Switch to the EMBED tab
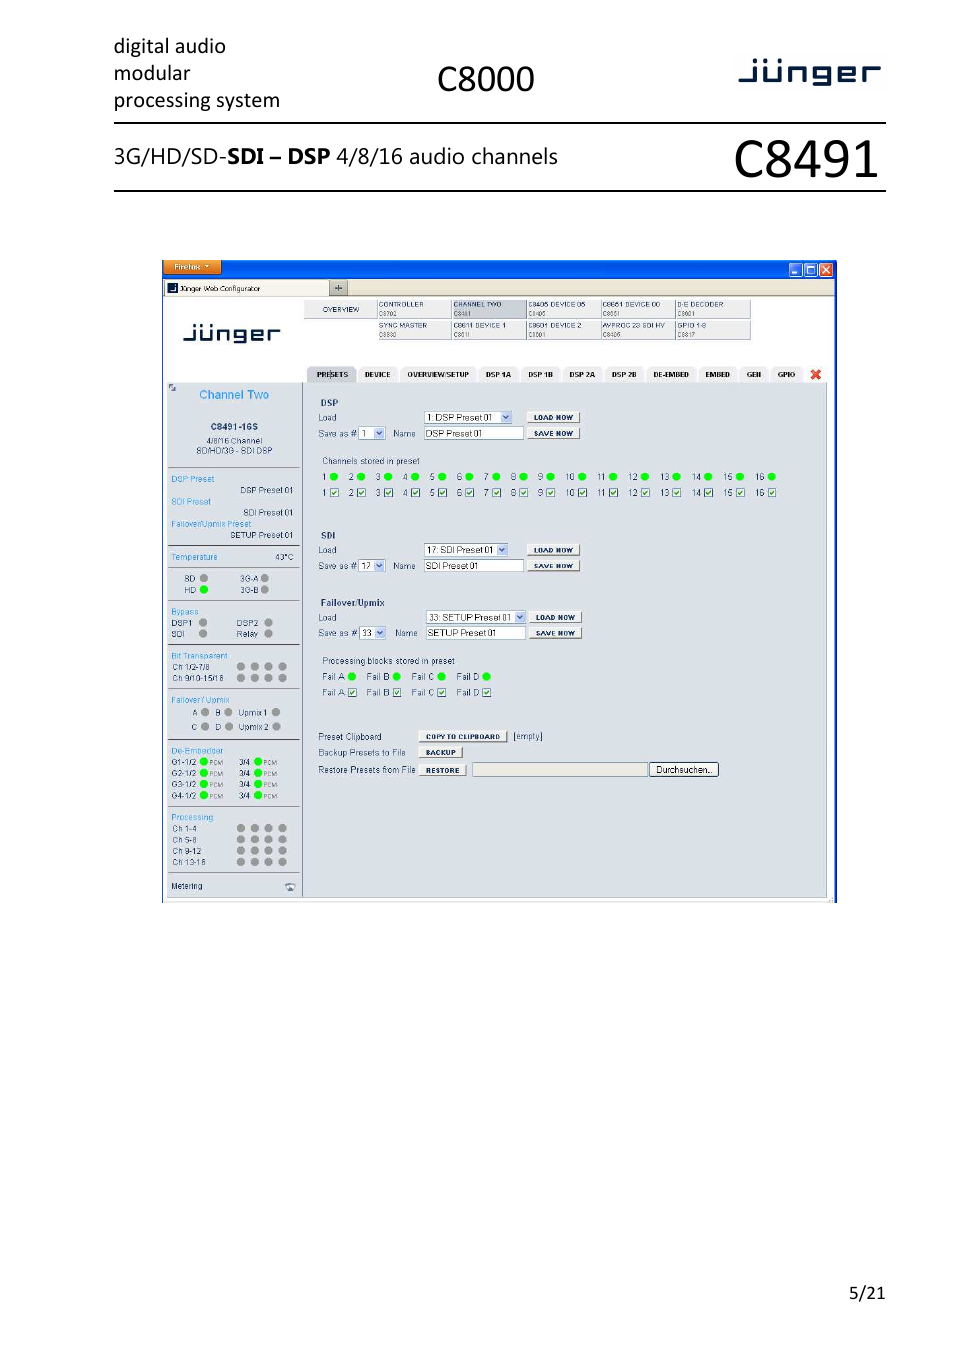The width and height of the screenshot is (954, 1351). [x=717, y=375]
